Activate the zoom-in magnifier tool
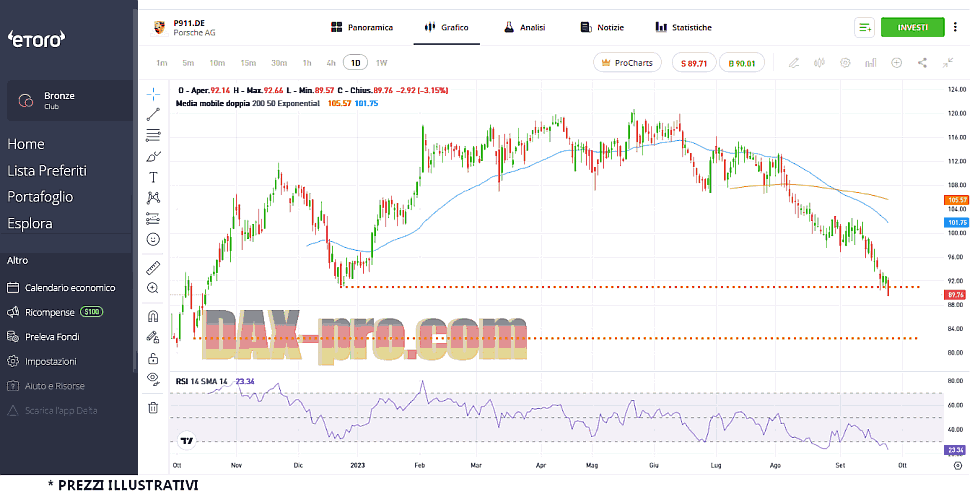Image resolution: width=970 pixels, height=494 pixels. (153, 288)
